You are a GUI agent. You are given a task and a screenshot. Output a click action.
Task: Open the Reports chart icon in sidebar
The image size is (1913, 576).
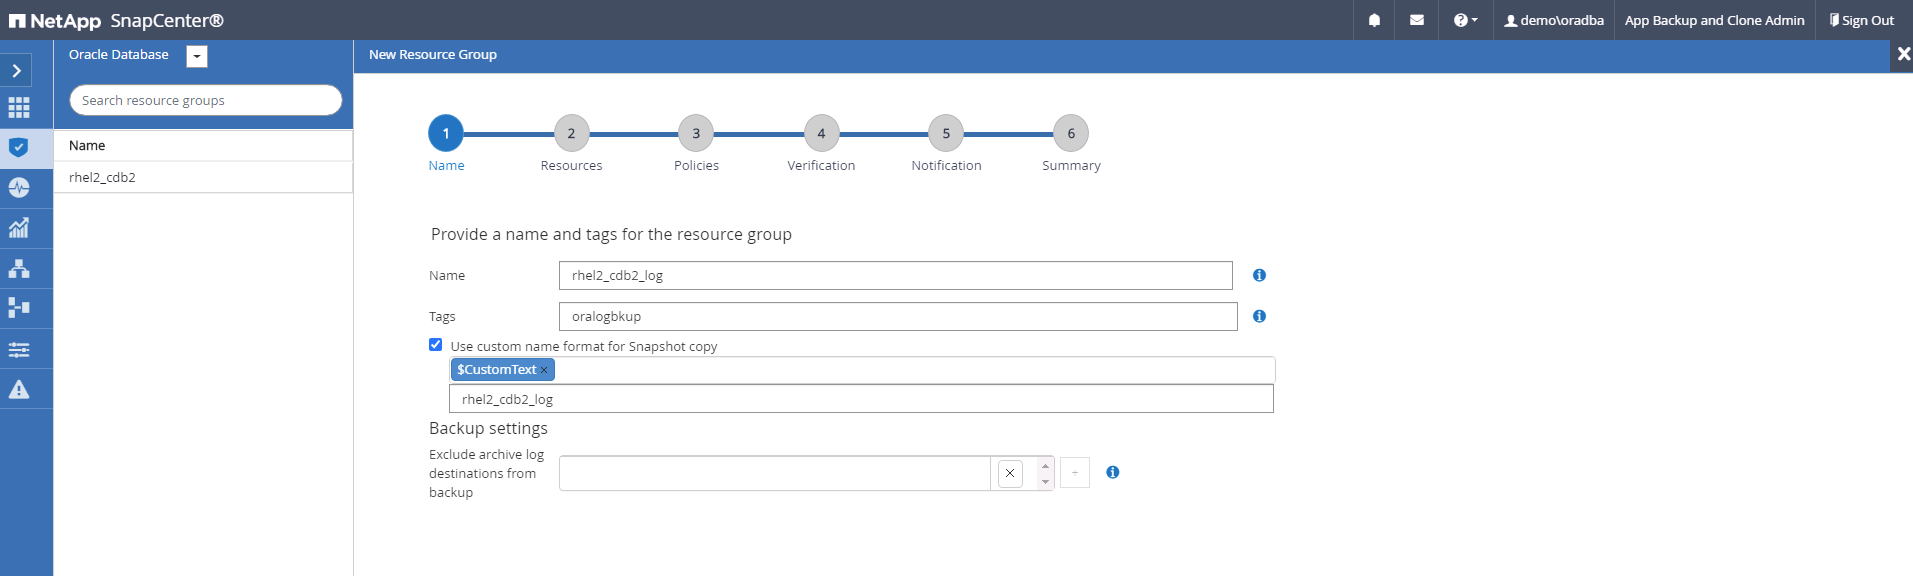[x=19, y=228]
